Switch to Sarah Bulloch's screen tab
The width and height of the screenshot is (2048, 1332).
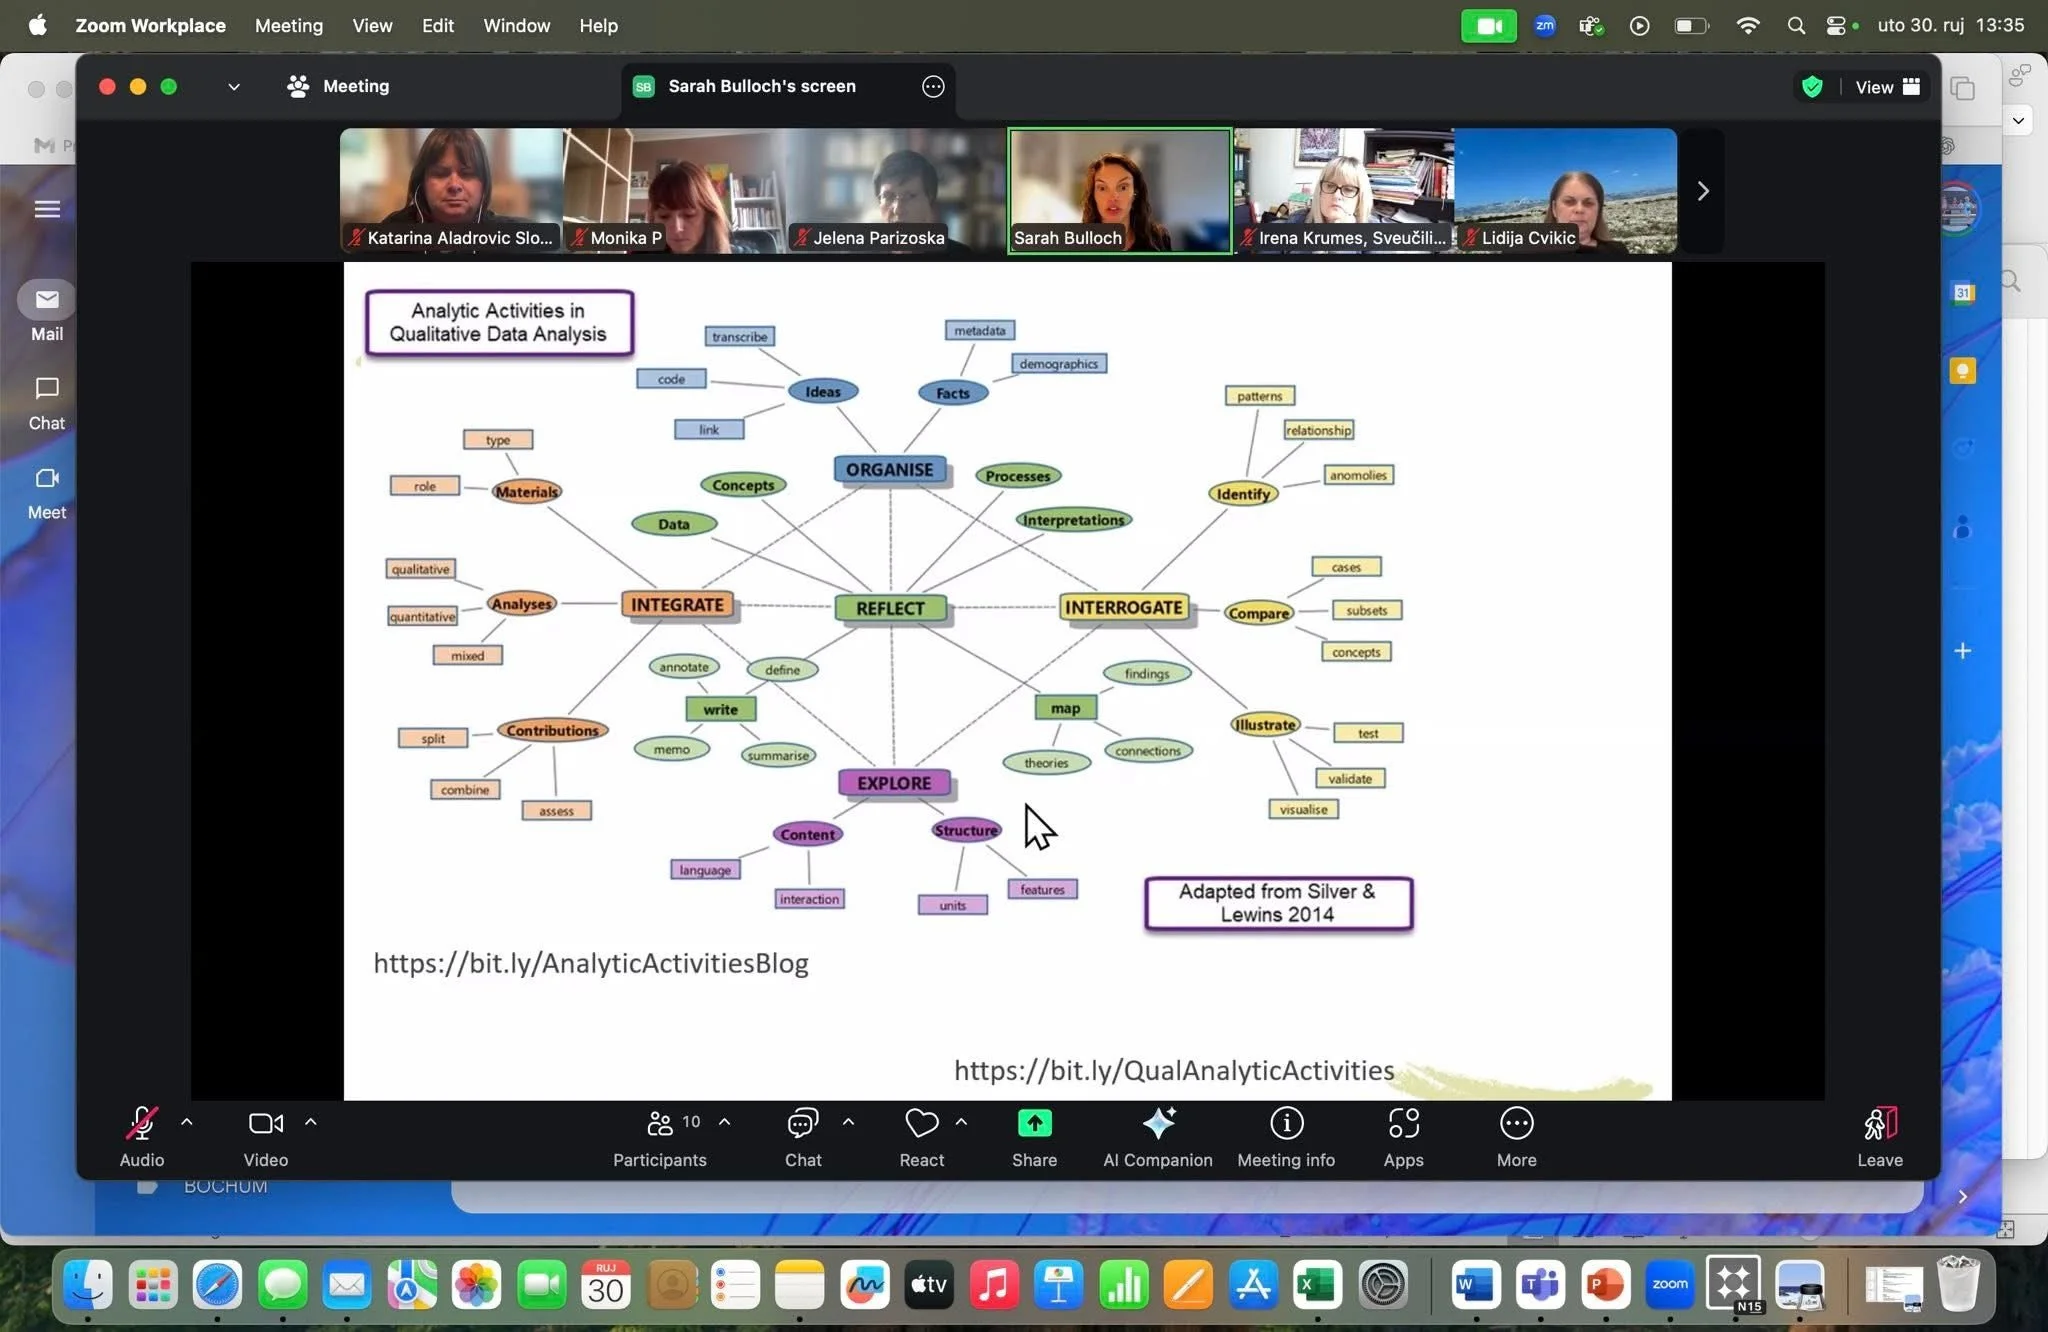click(x=761, y=87)
